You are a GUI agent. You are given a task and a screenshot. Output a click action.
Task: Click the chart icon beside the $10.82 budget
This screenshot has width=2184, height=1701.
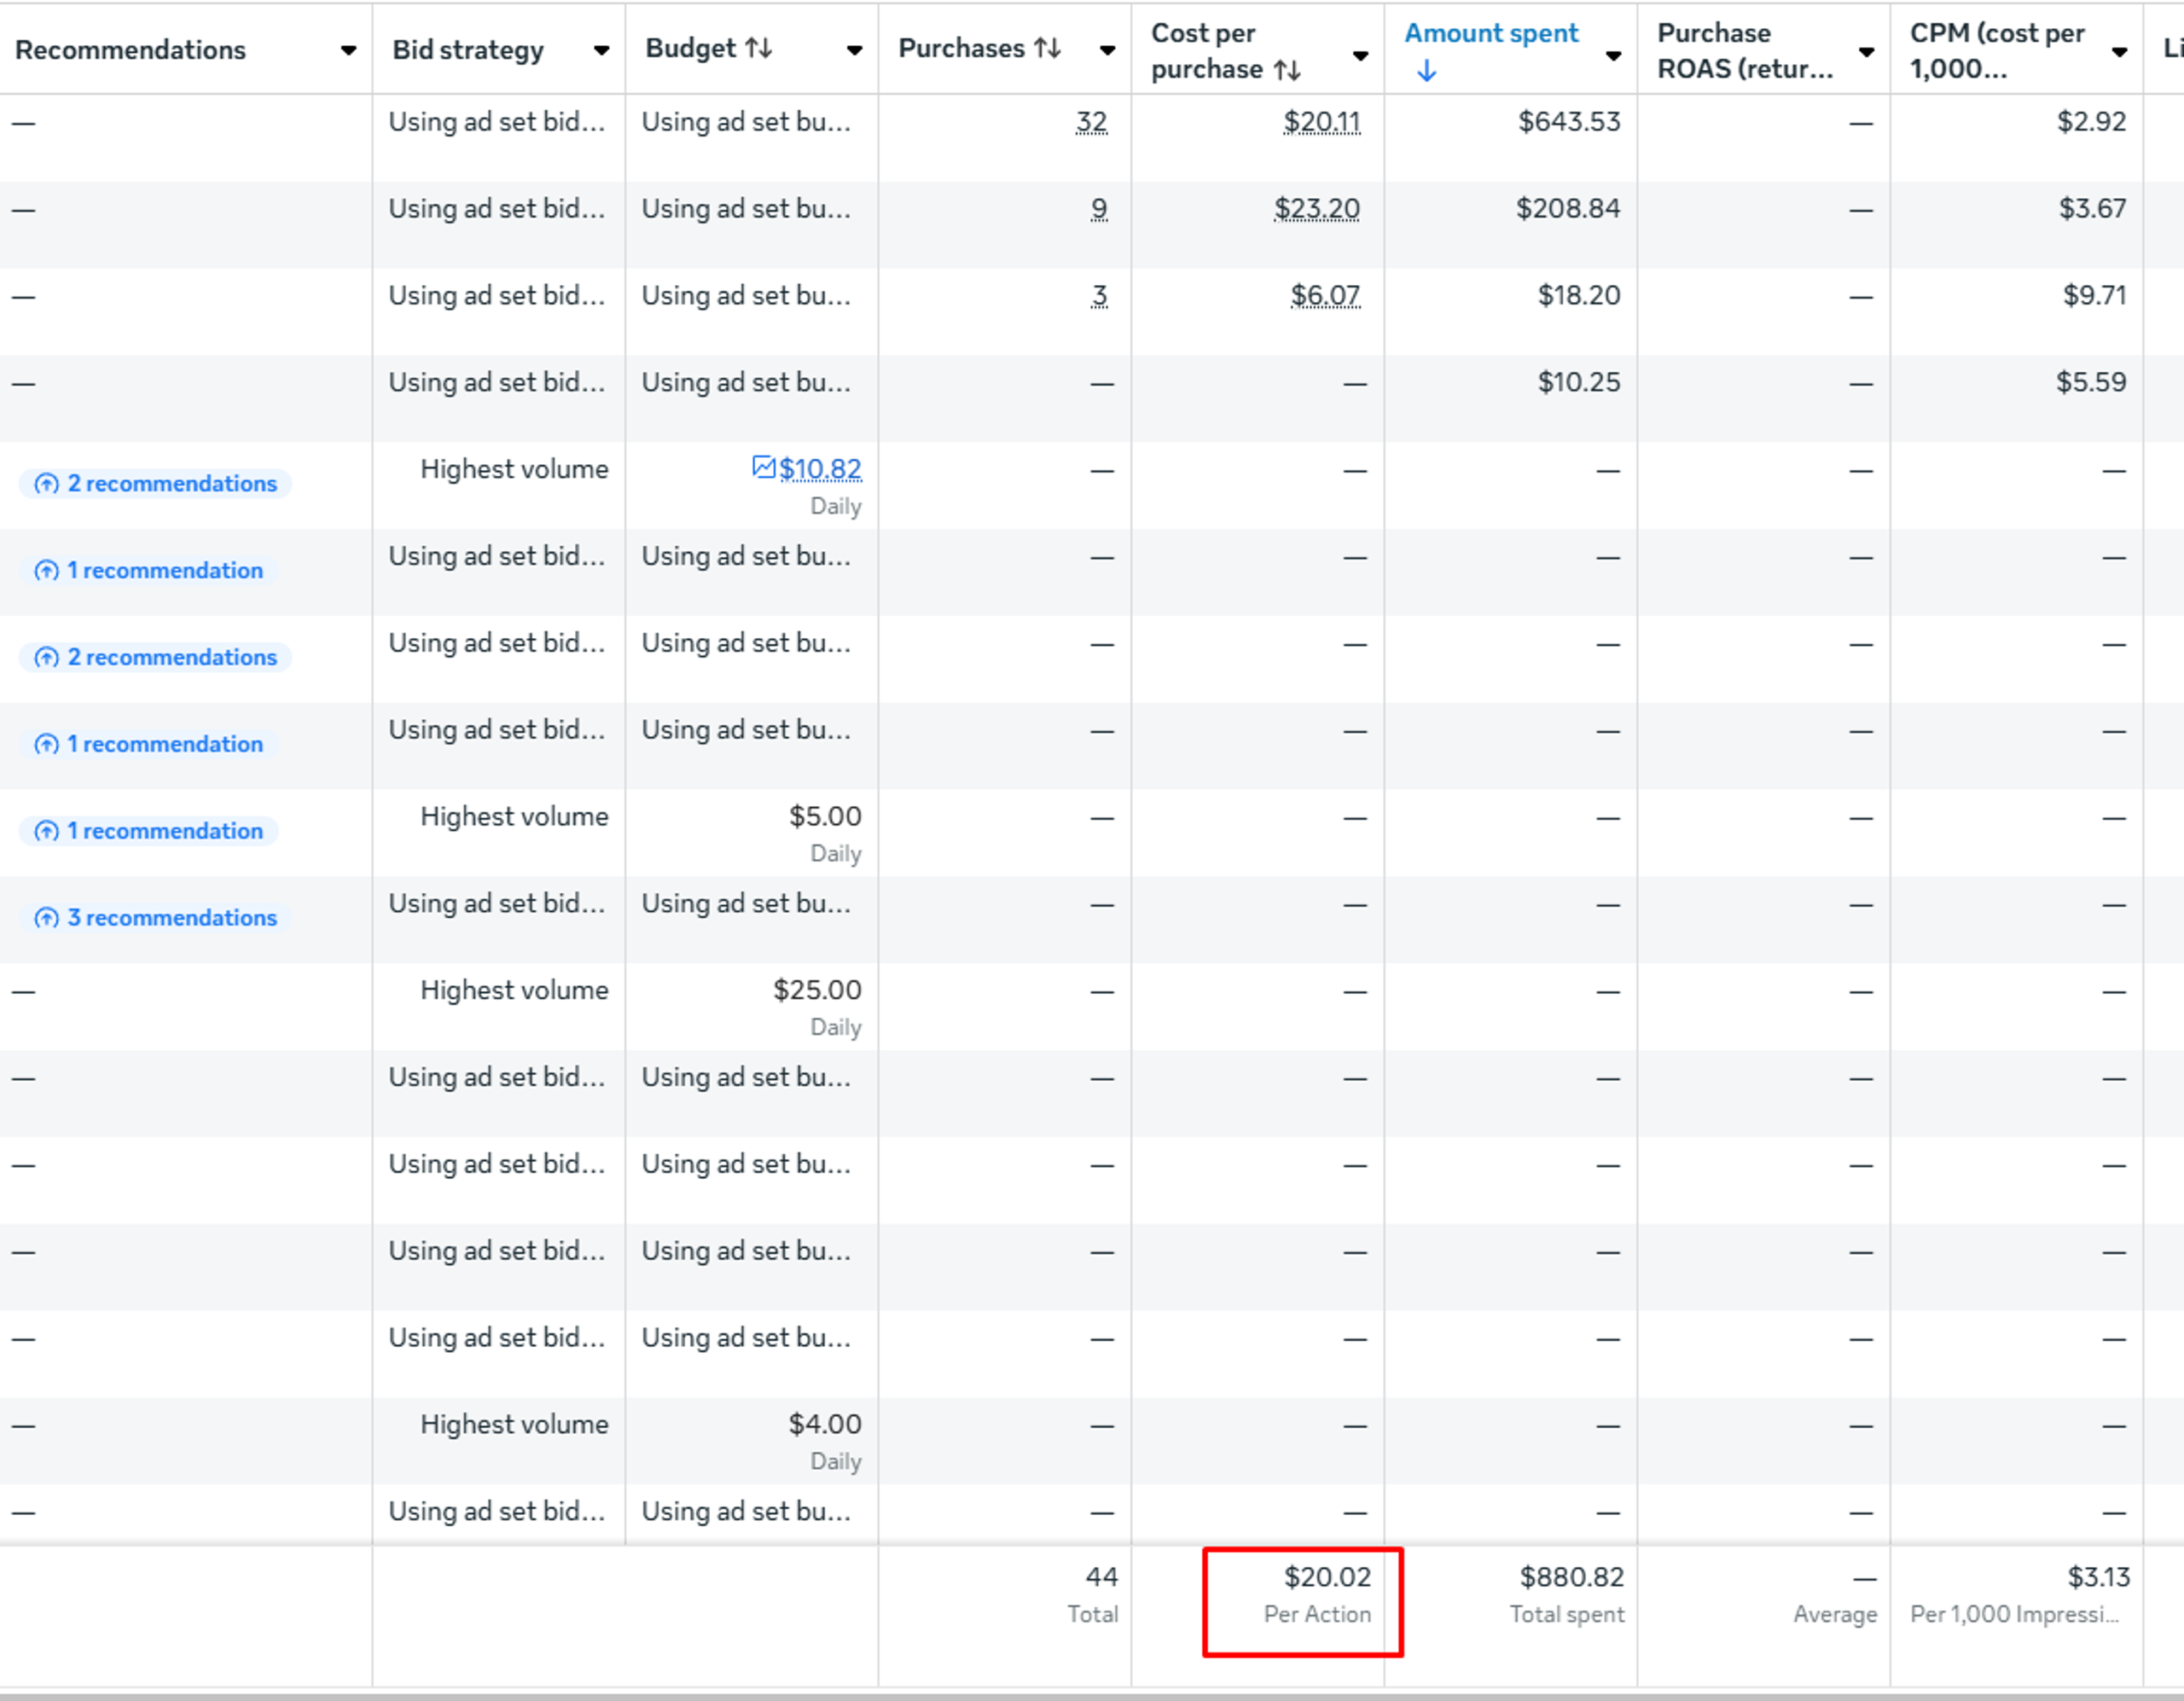[763, 467]
